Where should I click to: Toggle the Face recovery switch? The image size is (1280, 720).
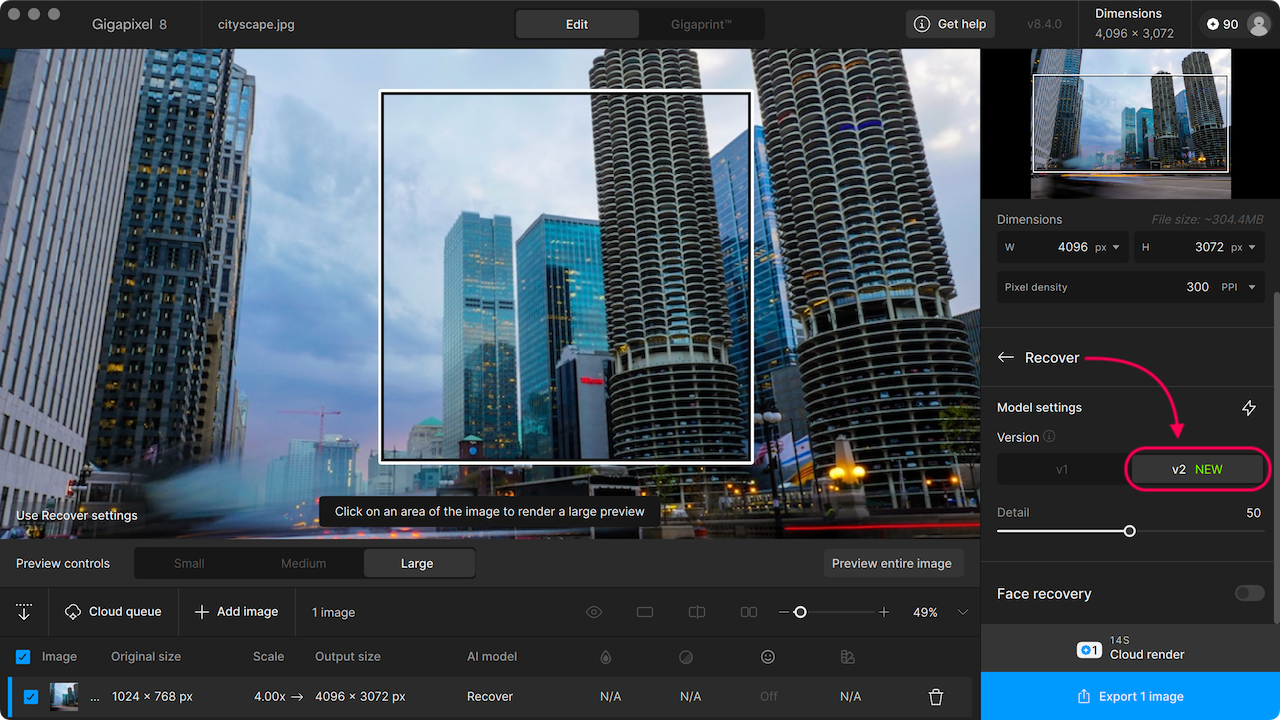(x=1248, y=593)
